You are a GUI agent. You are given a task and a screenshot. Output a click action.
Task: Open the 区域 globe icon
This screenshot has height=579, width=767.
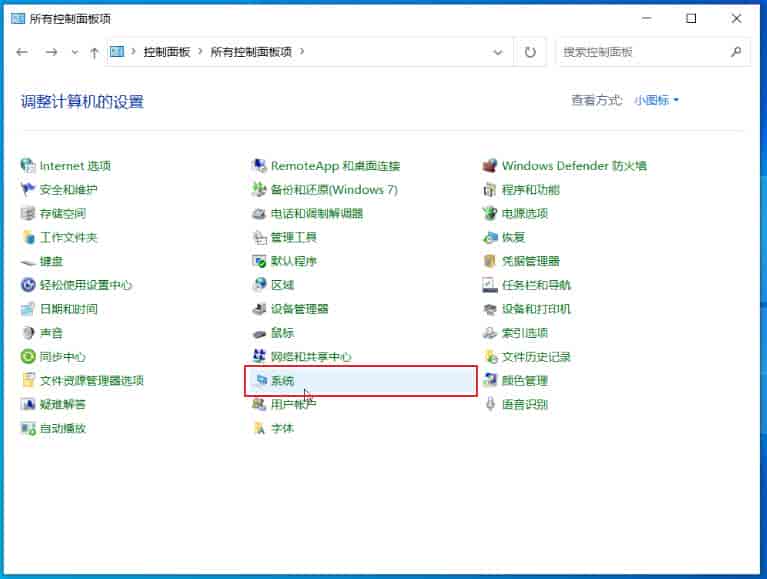point(259,285)
